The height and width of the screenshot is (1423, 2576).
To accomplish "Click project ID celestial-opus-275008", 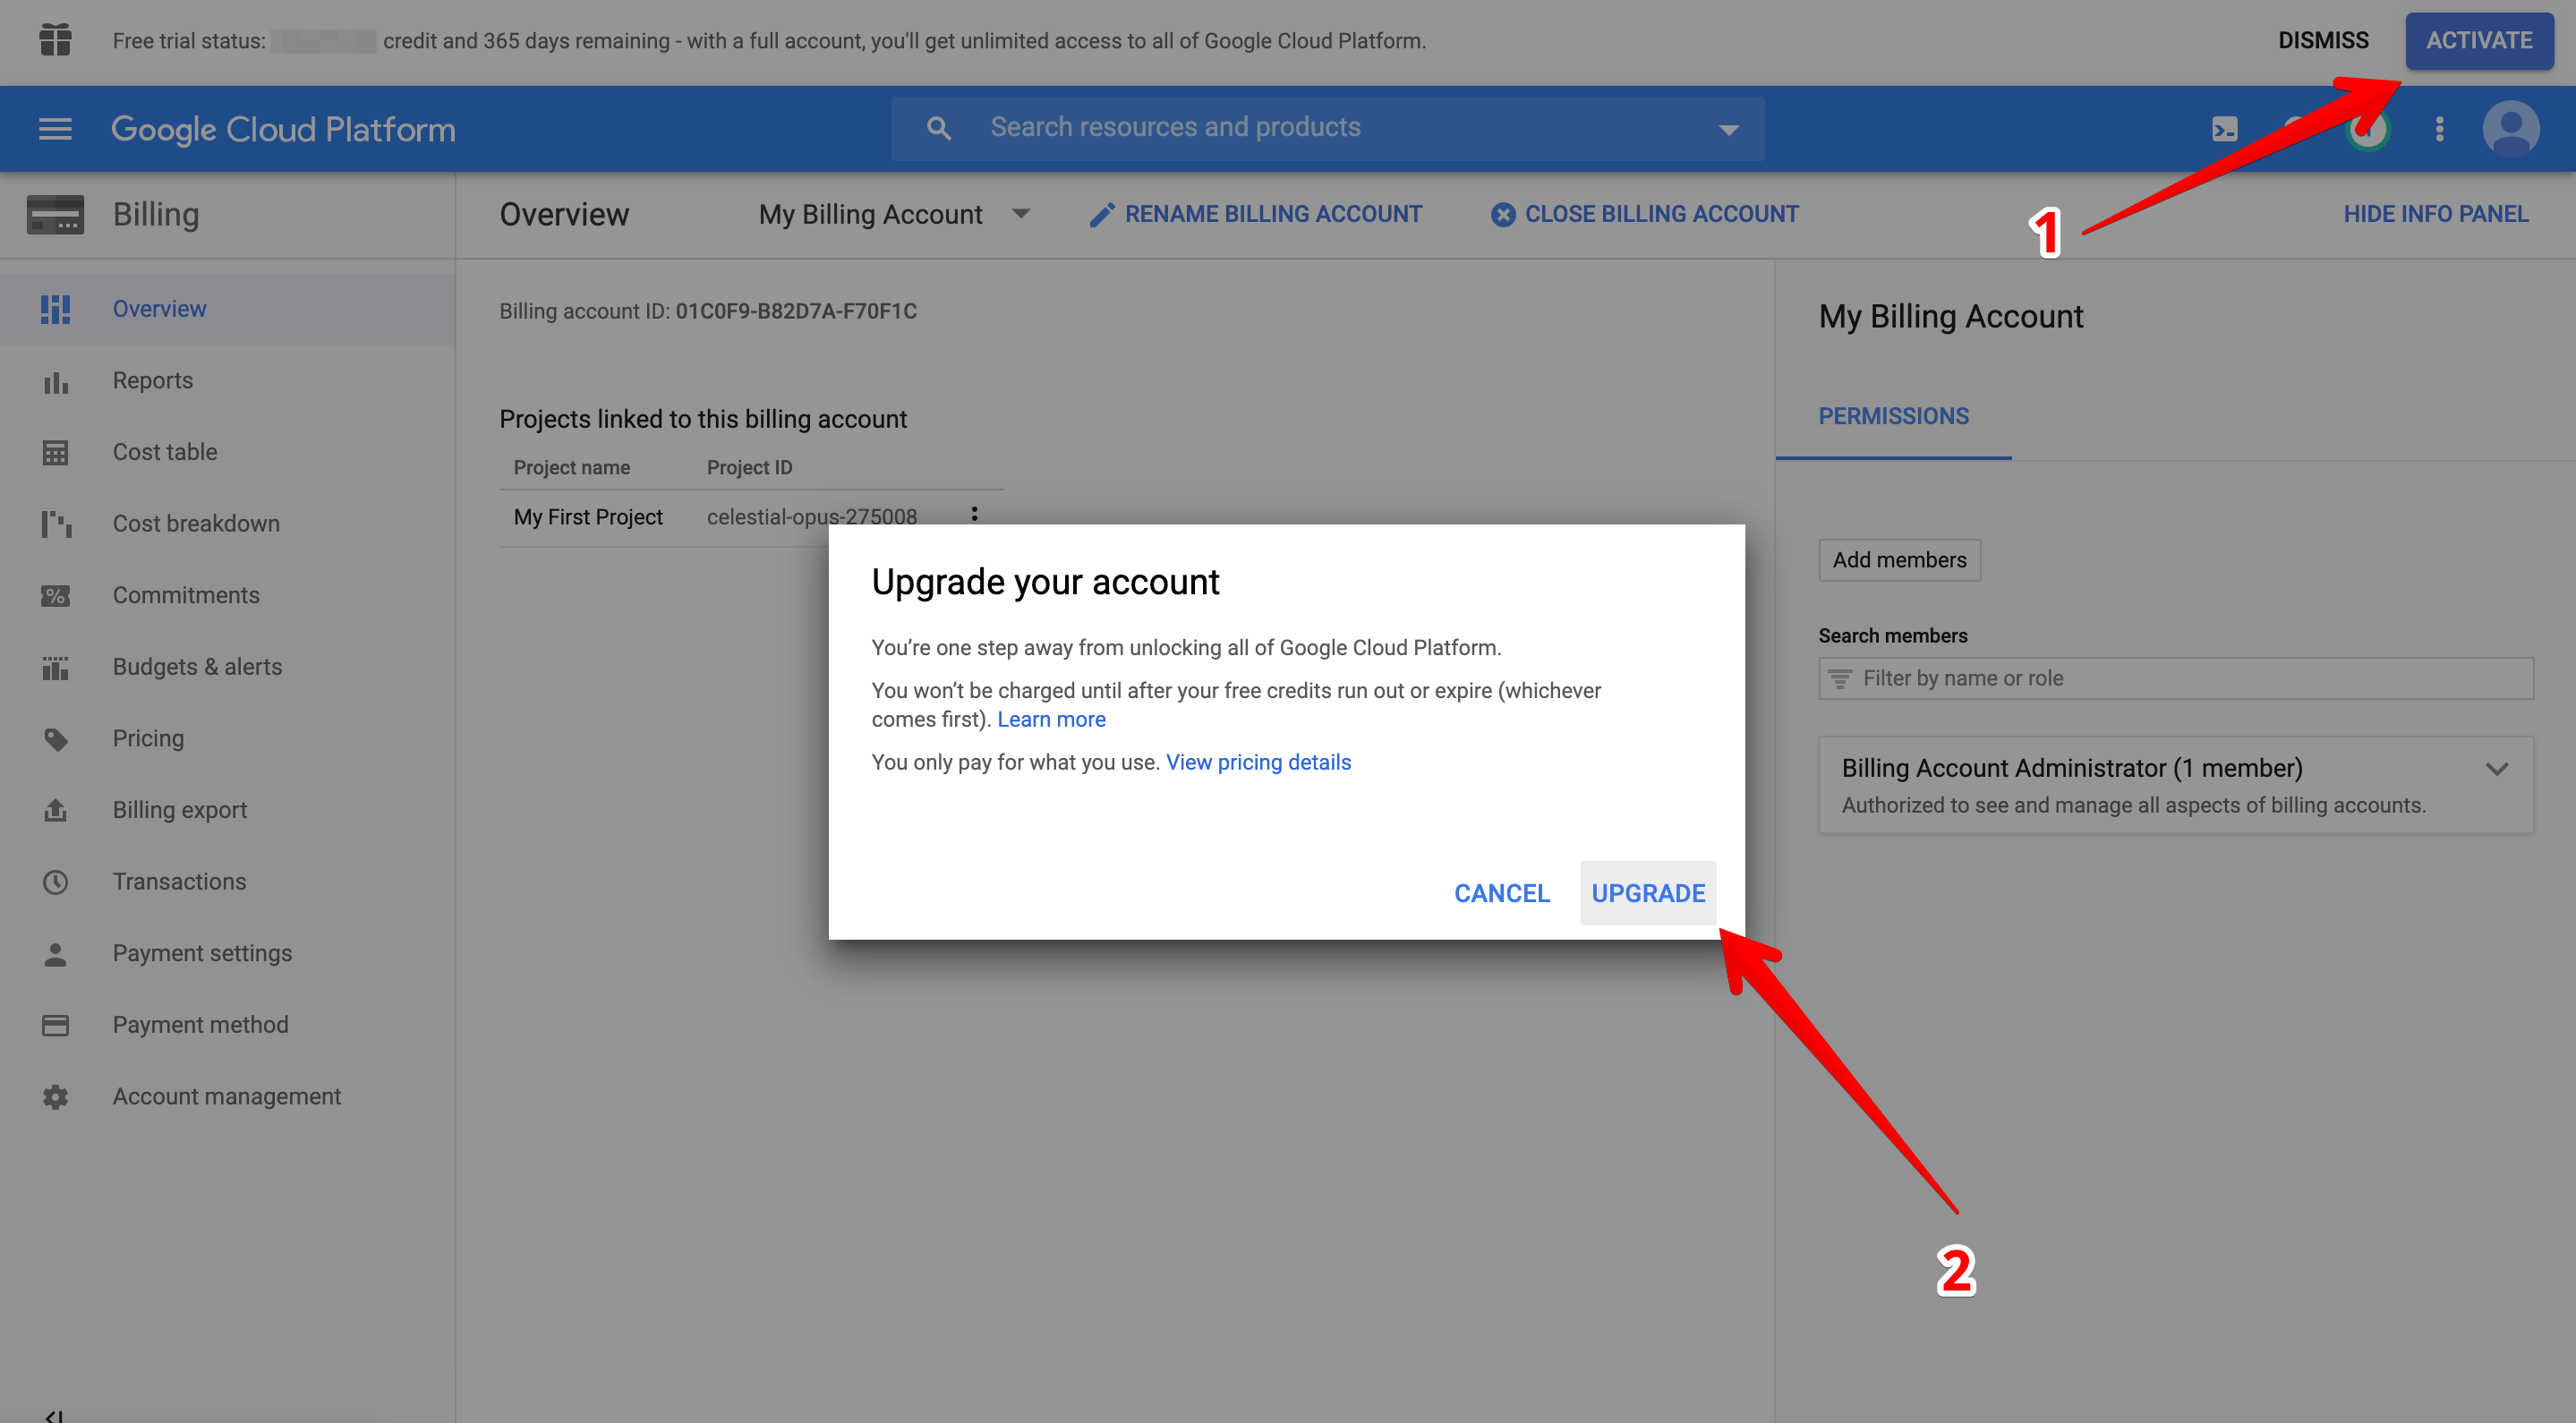I will pyautogui.click(x=811, y=517).
